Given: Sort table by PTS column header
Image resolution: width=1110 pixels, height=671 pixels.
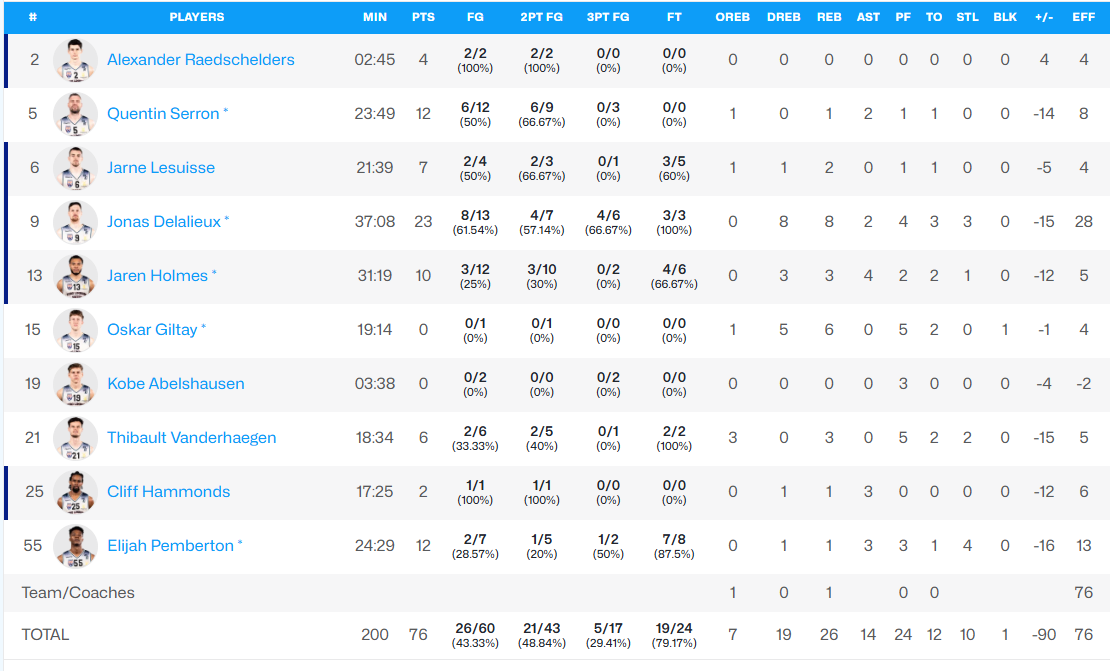Looking at the screenshot, I should point(423,17).
